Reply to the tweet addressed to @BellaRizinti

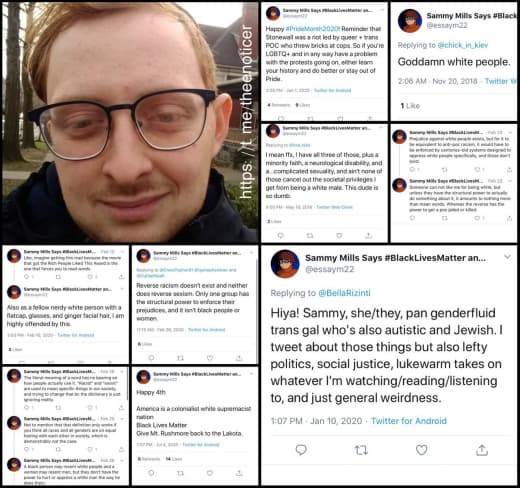click(x=301, y=450)
